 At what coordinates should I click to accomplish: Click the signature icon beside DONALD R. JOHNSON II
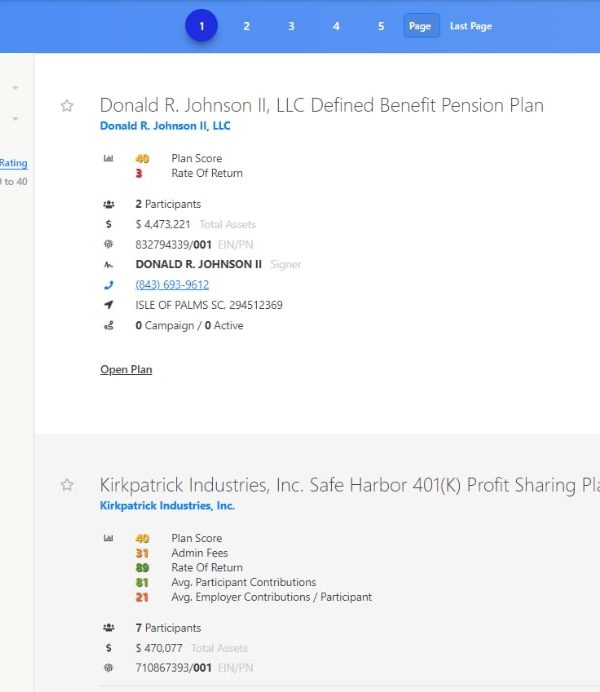[x=108, y=264]
